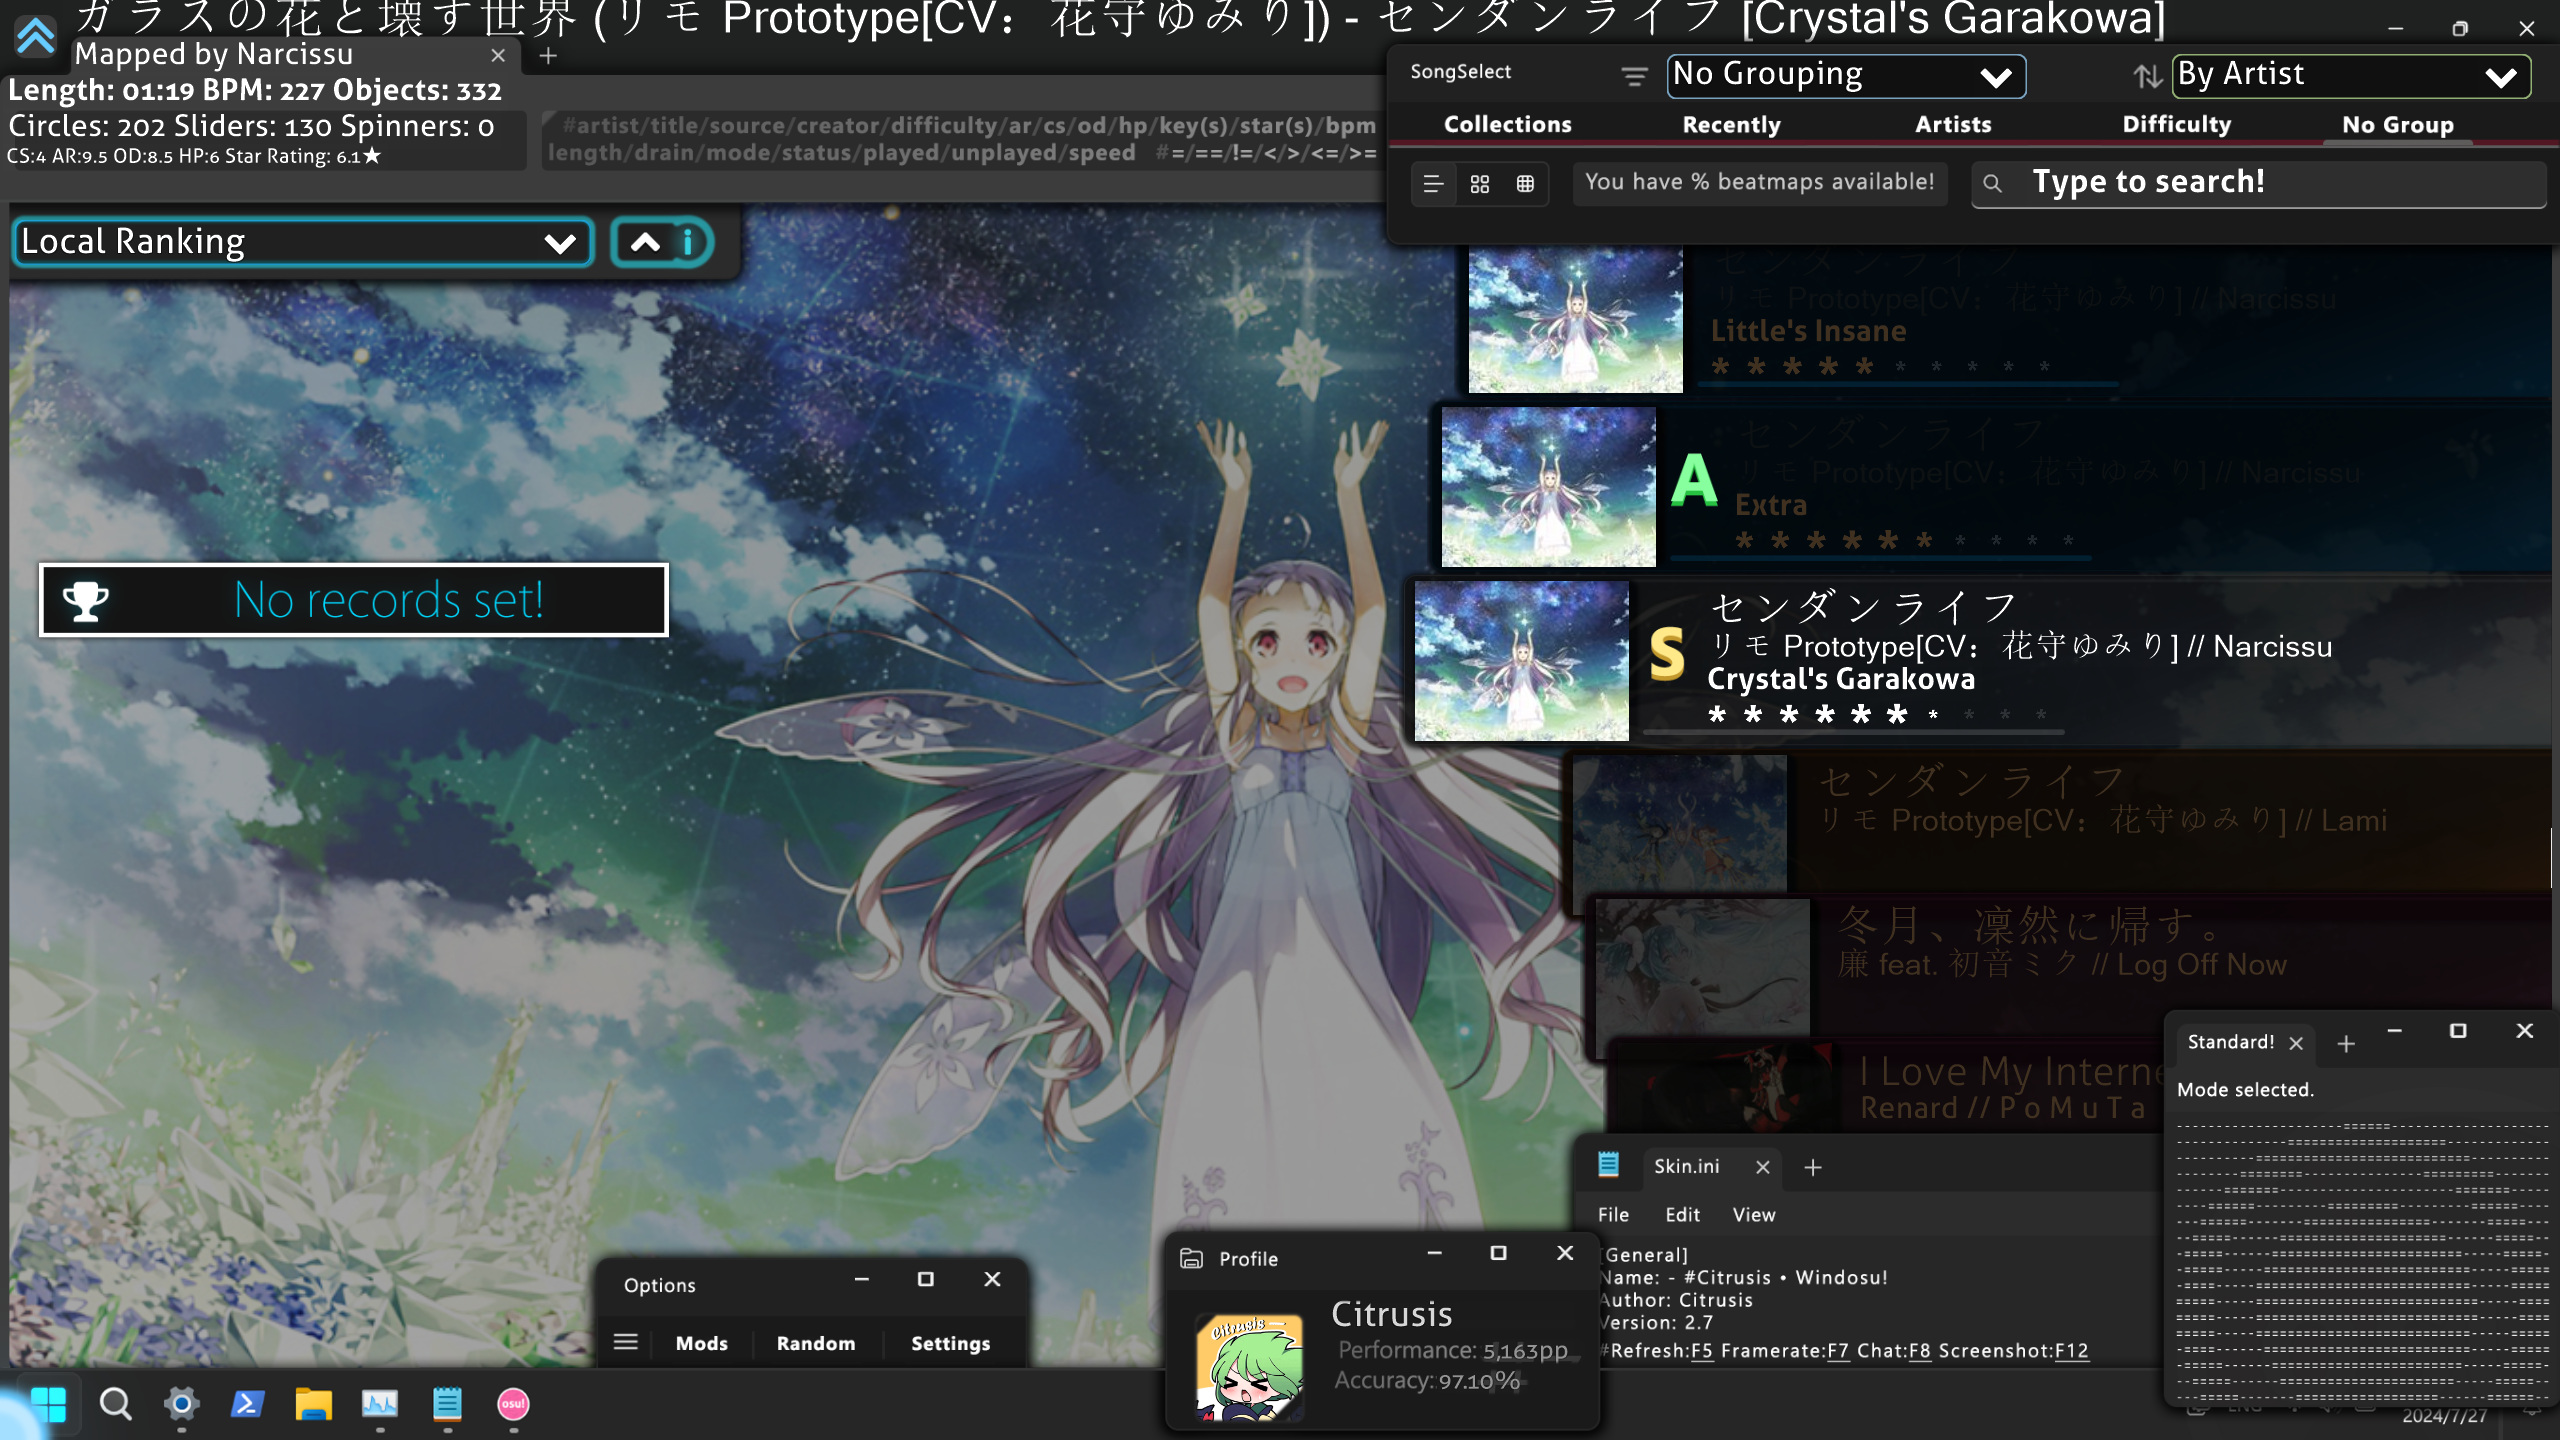Open the hamburger menu in the Options window

coord(626,1342)
